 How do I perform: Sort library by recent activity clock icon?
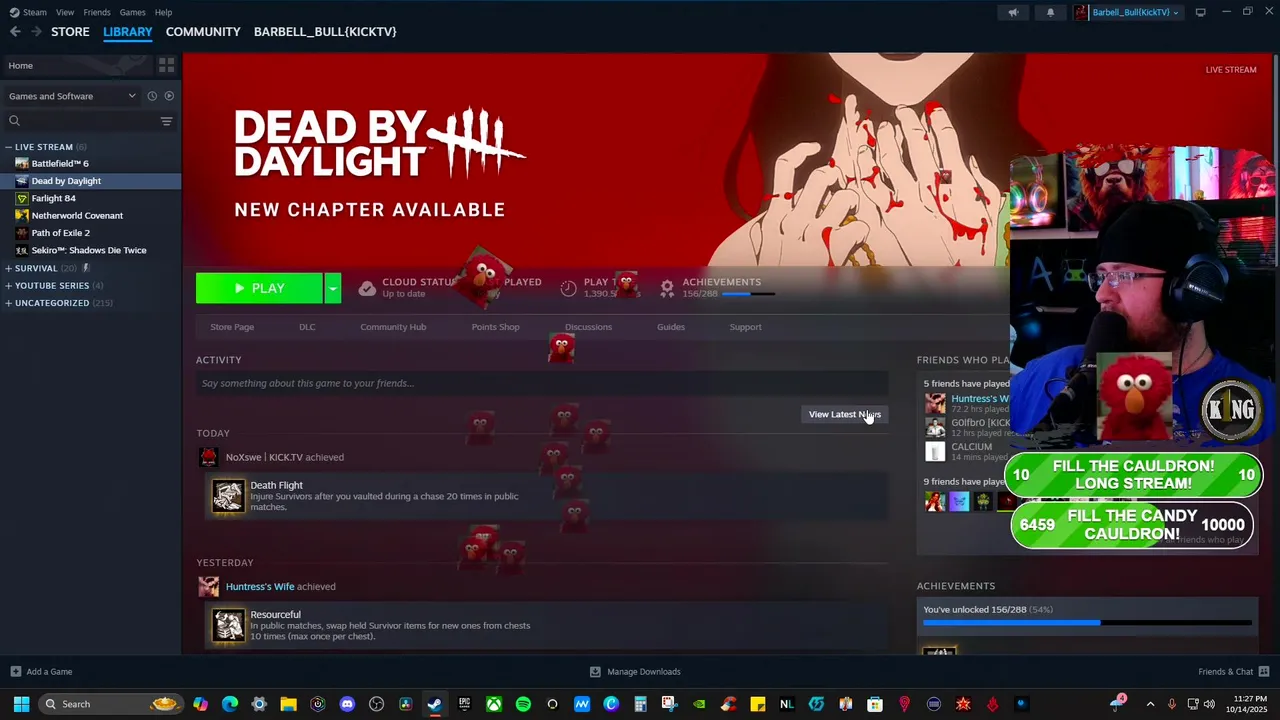pyautogui.click(x=152, y=96)
